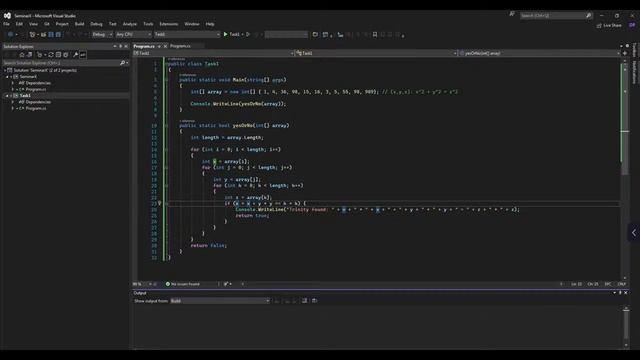Click the Solution Explorer Home icon
This screenshot has width=640, height=360.
[x=22, y=55]
